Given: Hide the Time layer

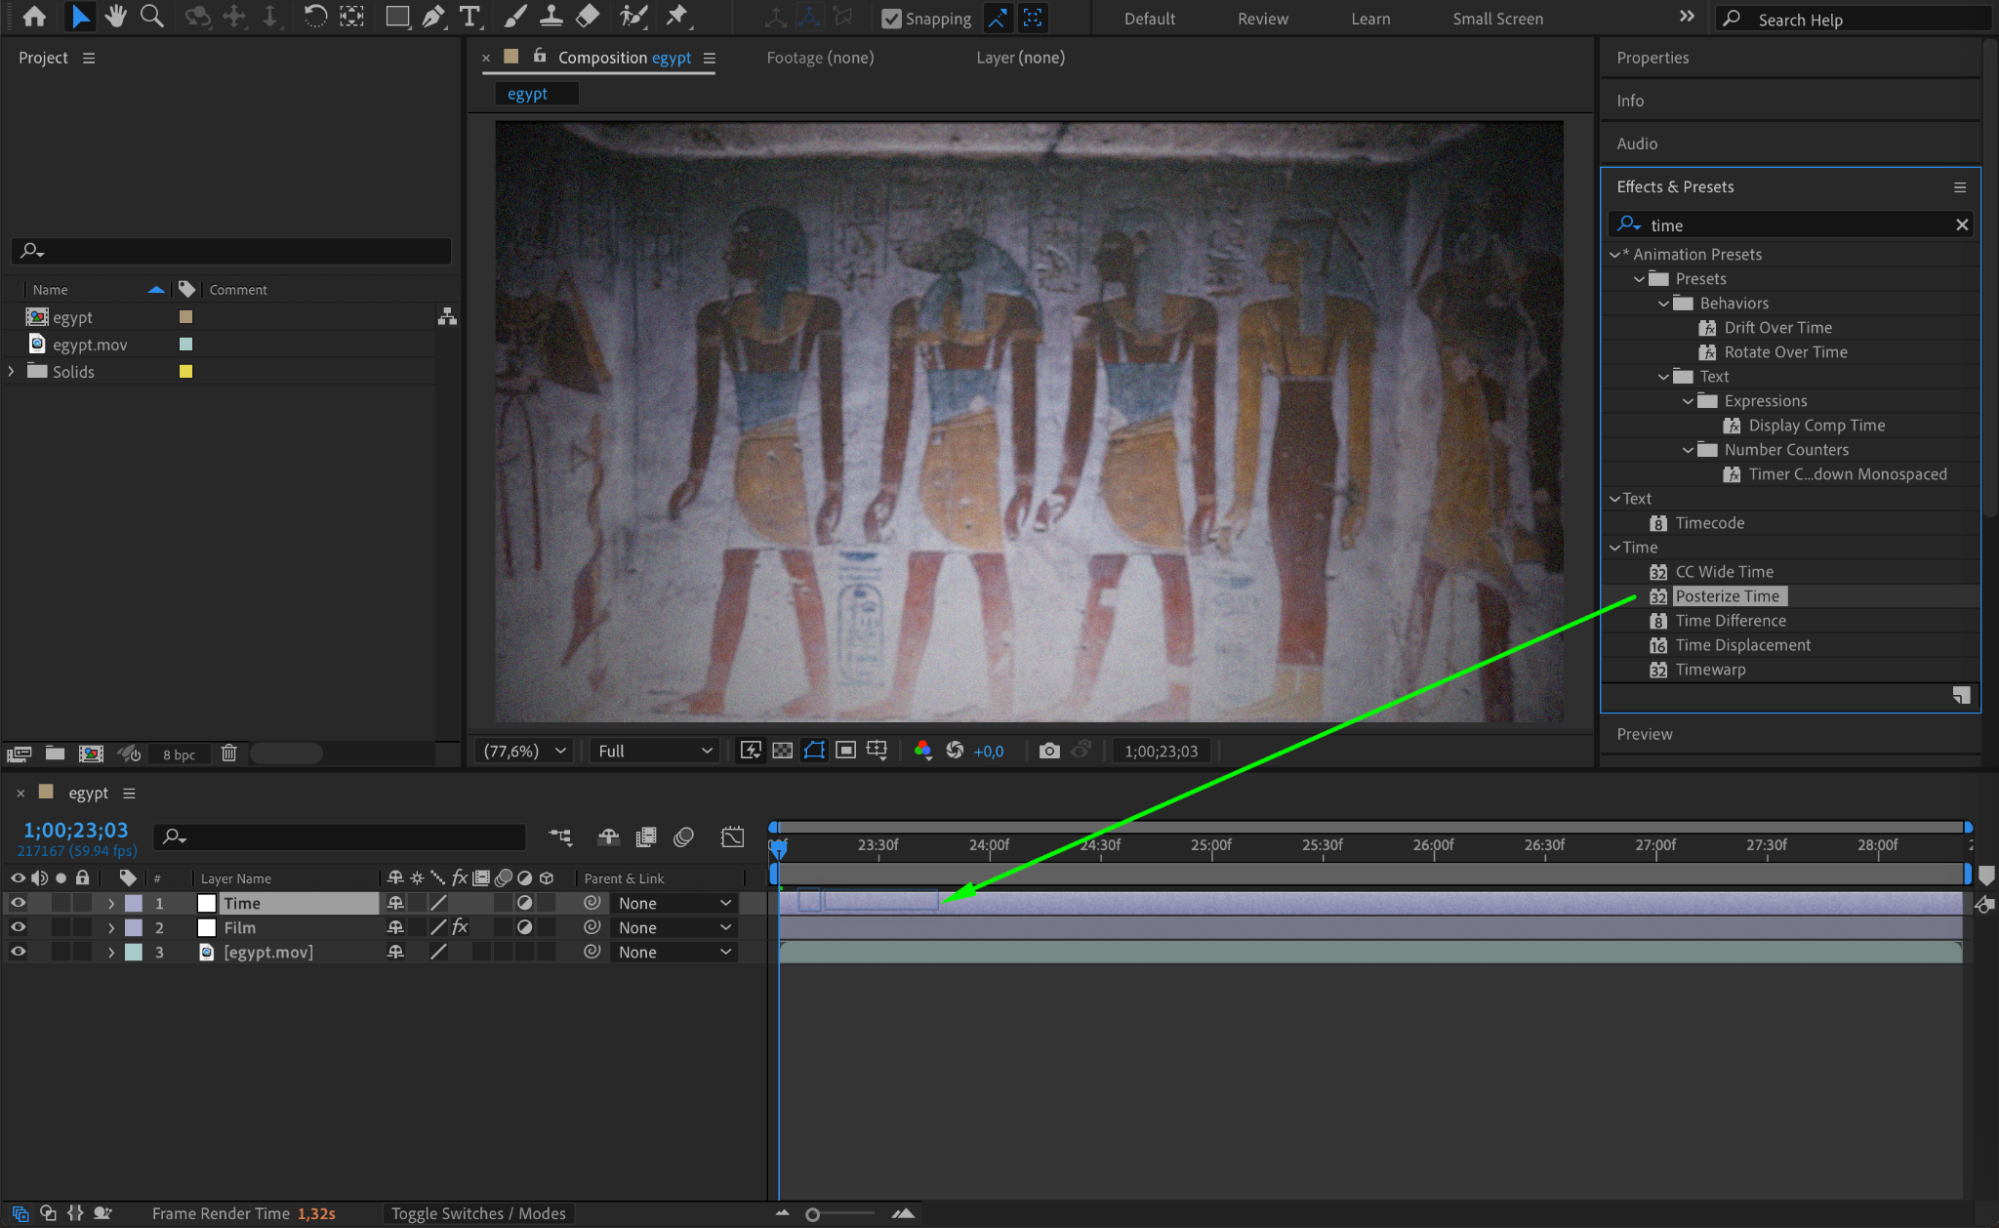Looking at the screenshot, I should [x=18, y=902].
